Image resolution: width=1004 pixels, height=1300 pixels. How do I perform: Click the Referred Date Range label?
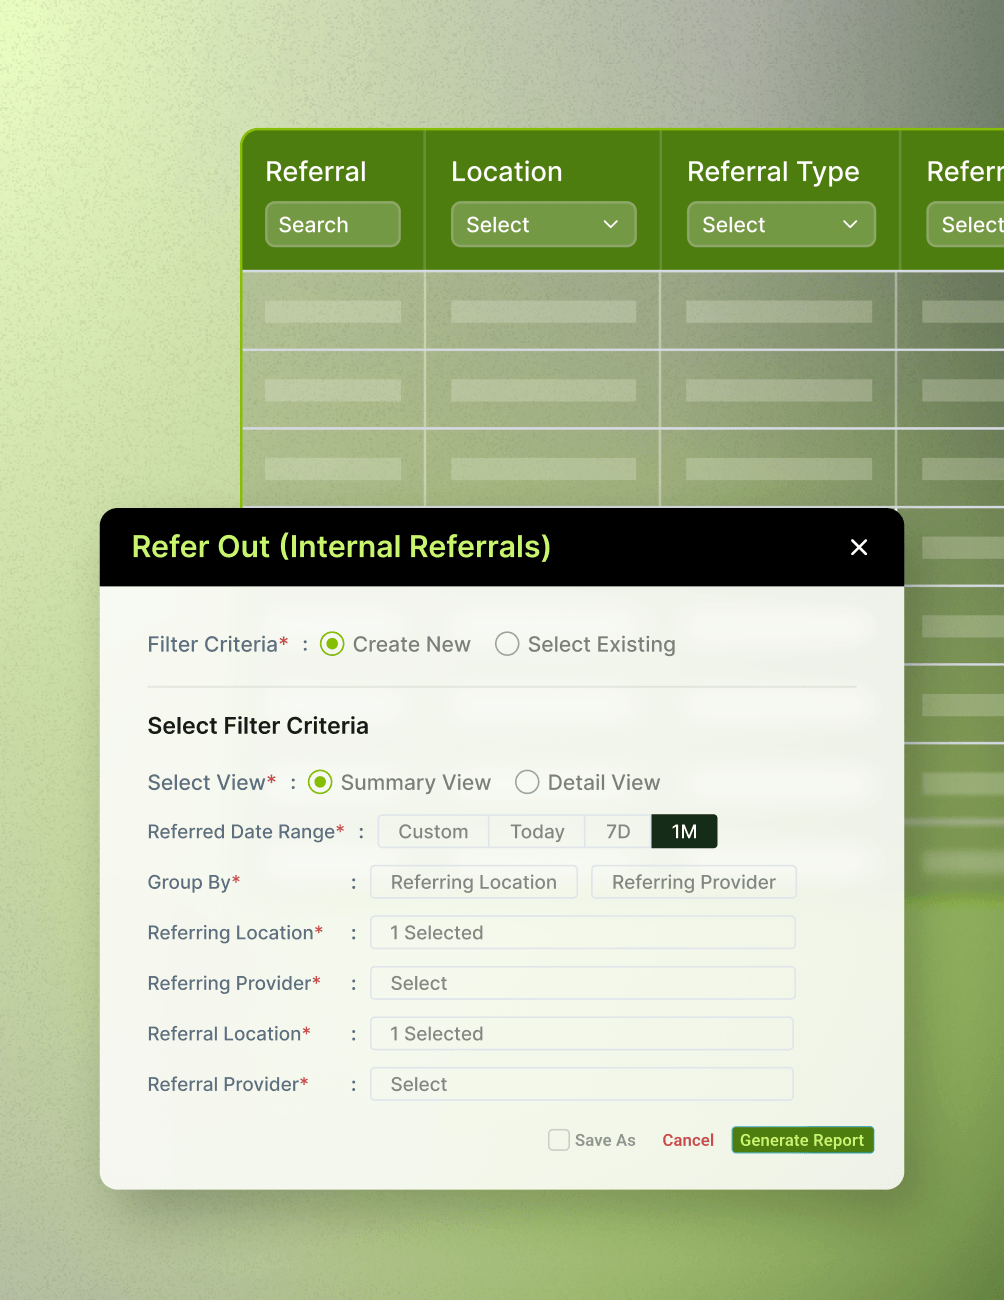[x=246, y=832]
